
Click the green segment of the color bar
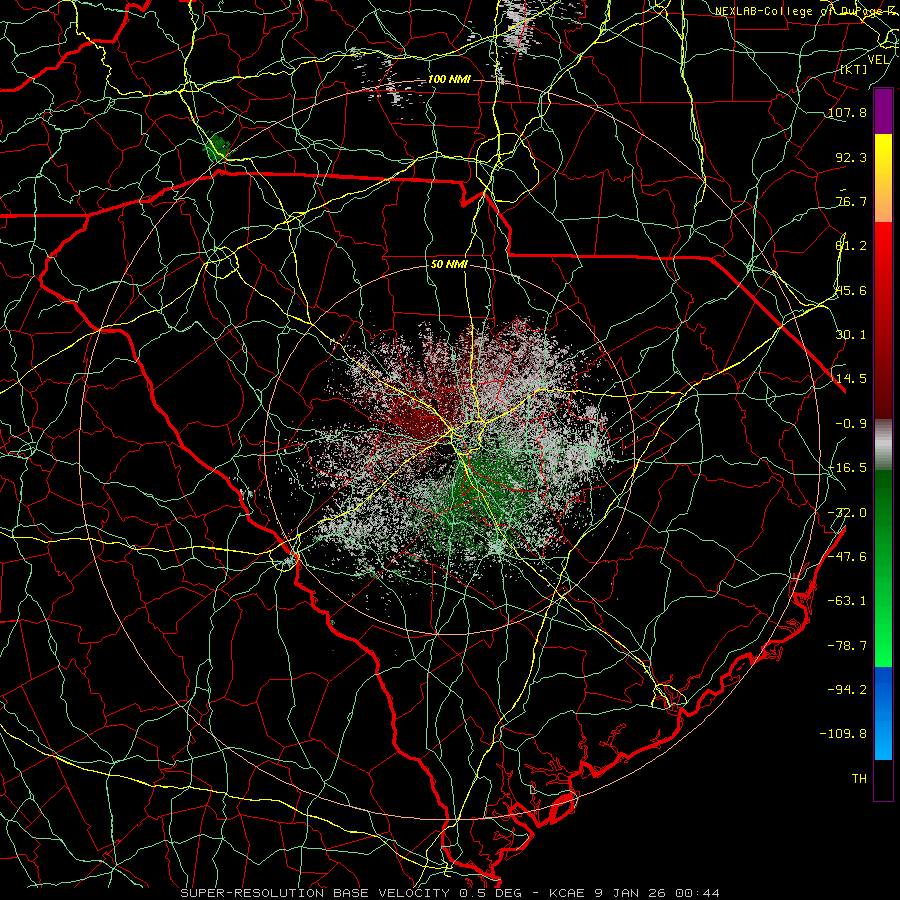(883, 568)
